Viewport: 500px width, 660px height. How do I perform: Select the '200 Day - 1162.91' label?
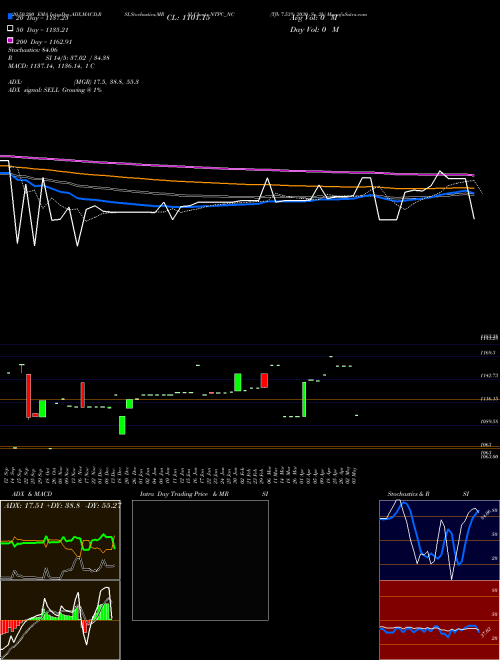(44, 42)
